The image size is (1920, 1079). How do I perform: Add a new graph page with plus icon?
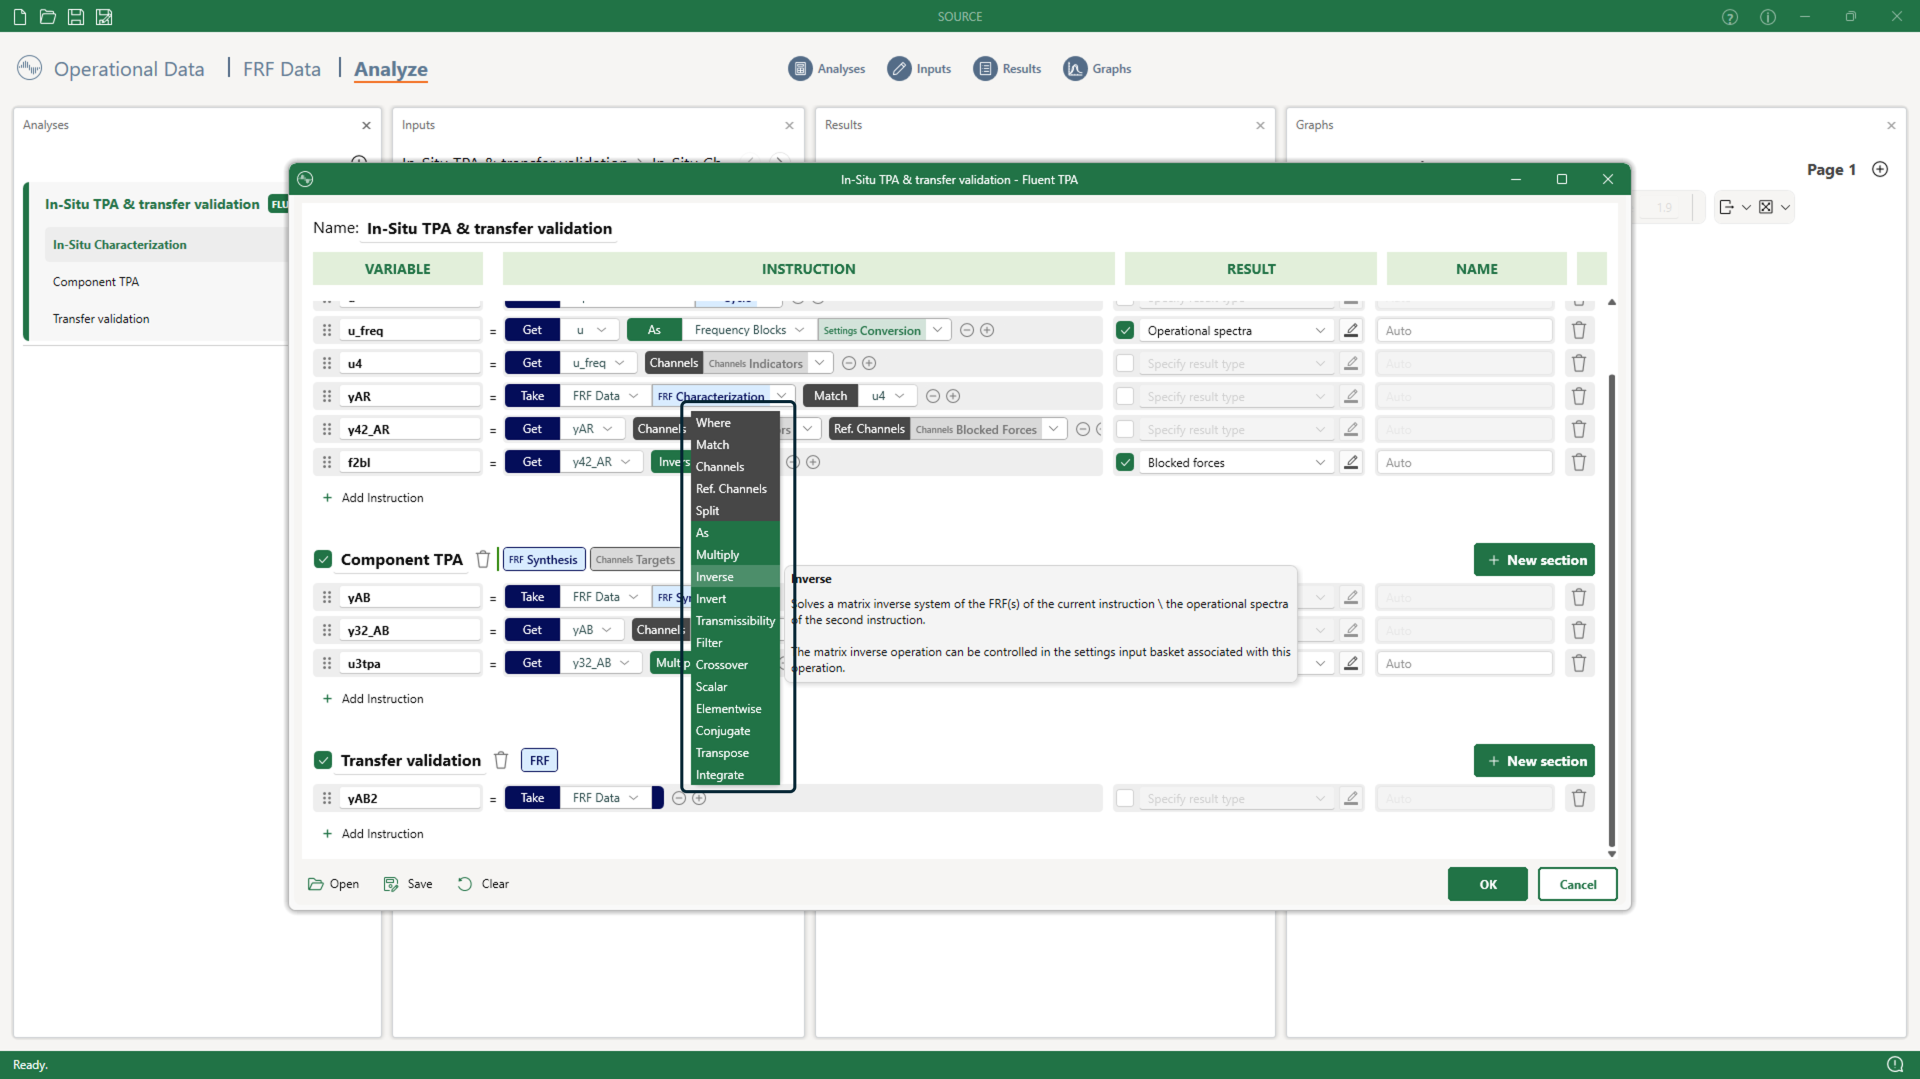point(1880,170)
